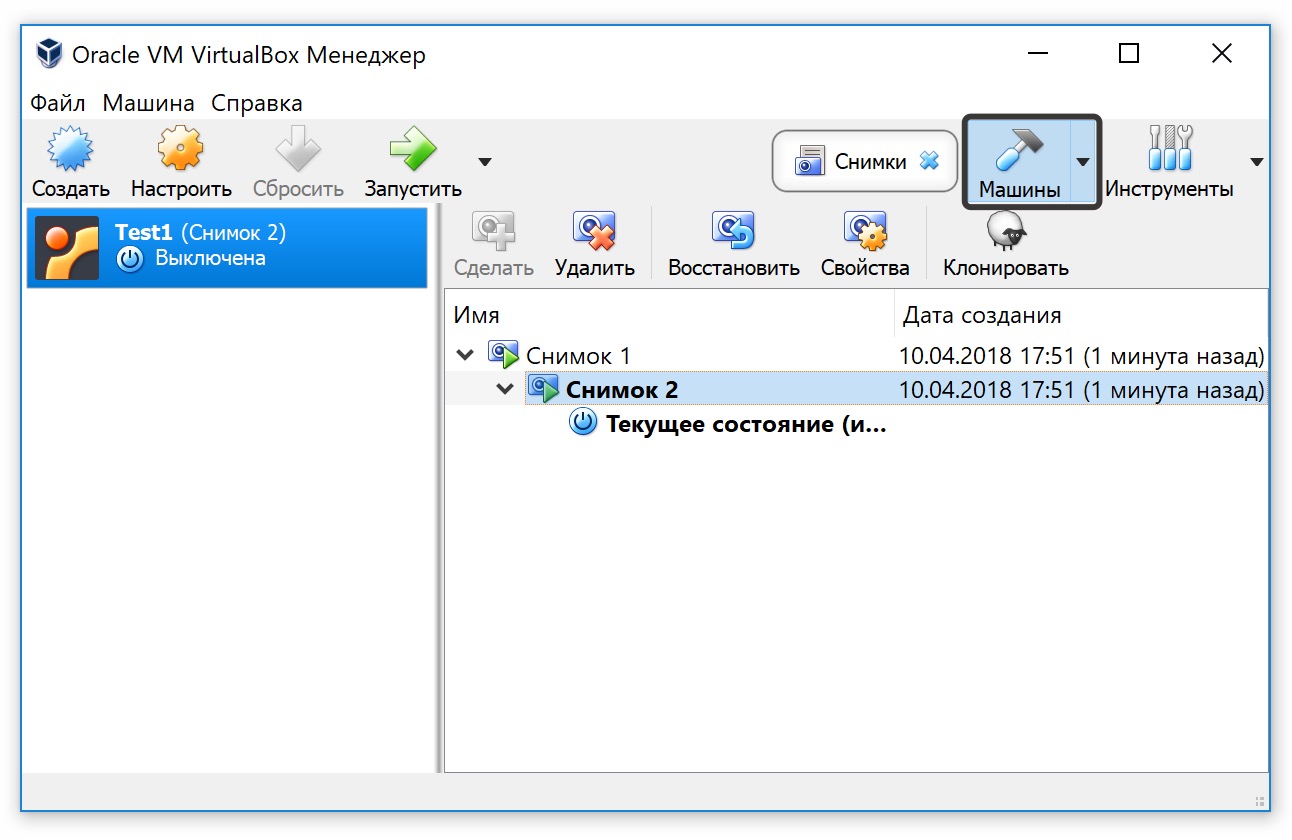Click the Снимок 1 creation date cell
Image resolution: width=1292 pixels, height=840 pixels.
click(x=1082, y=356)
